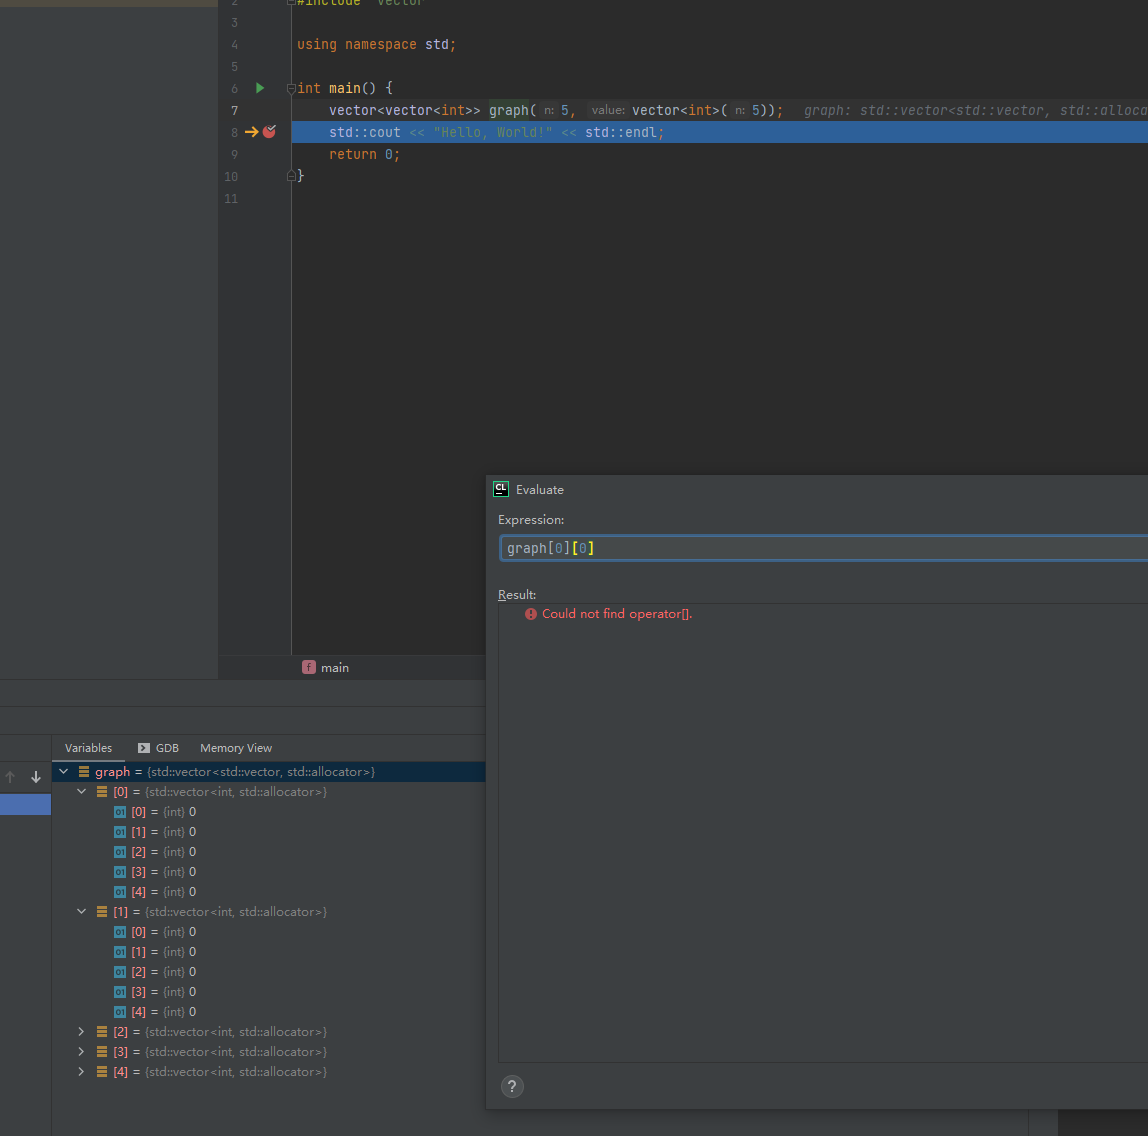Click the Evaluate dialog title text

pyautogui.click(x=540, y=490)
